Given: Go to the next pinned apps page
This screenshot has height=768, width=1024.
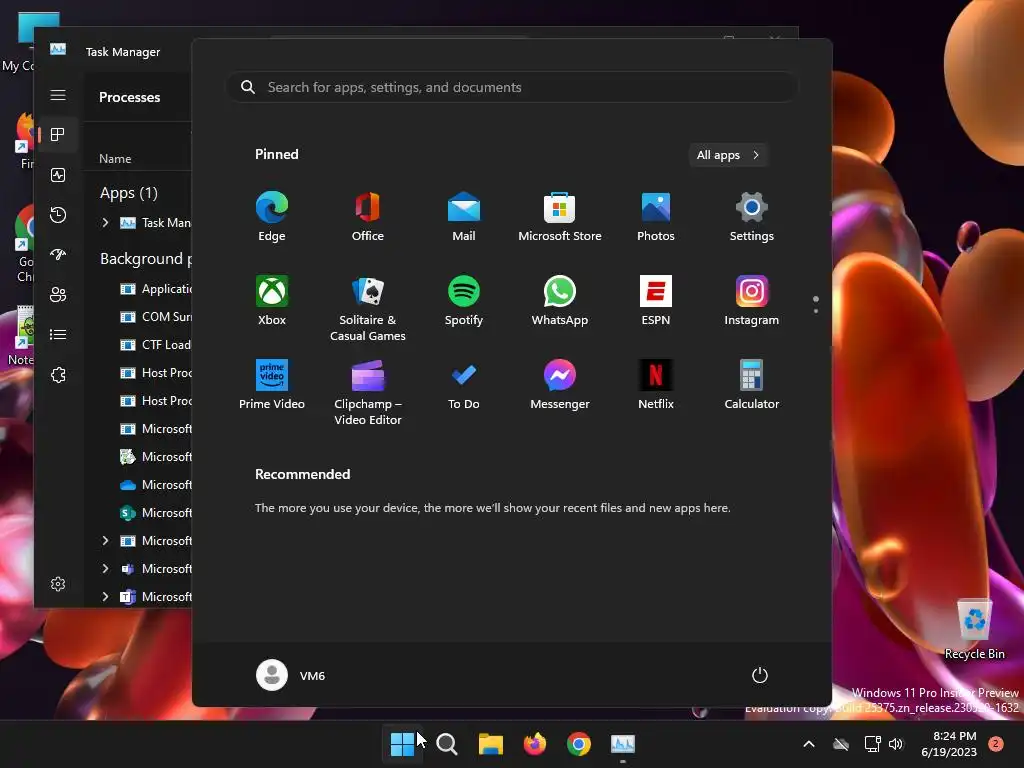Looking at the screenshot, I should pos(816,311).
